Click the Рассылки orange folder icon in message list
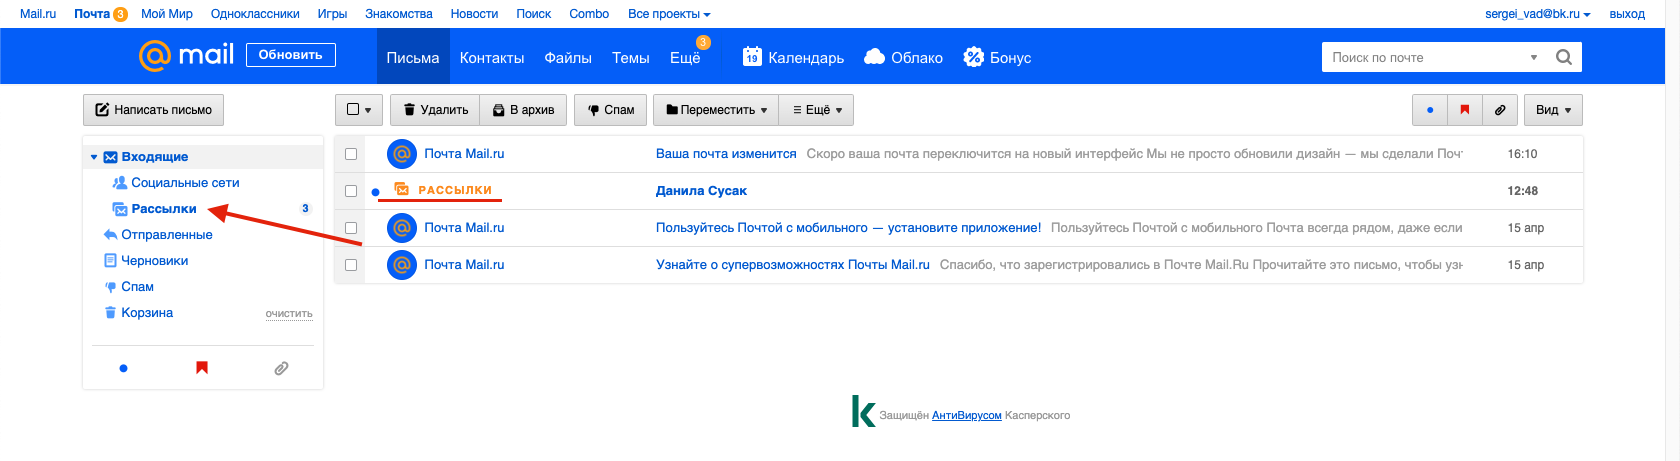 point(402,190)
